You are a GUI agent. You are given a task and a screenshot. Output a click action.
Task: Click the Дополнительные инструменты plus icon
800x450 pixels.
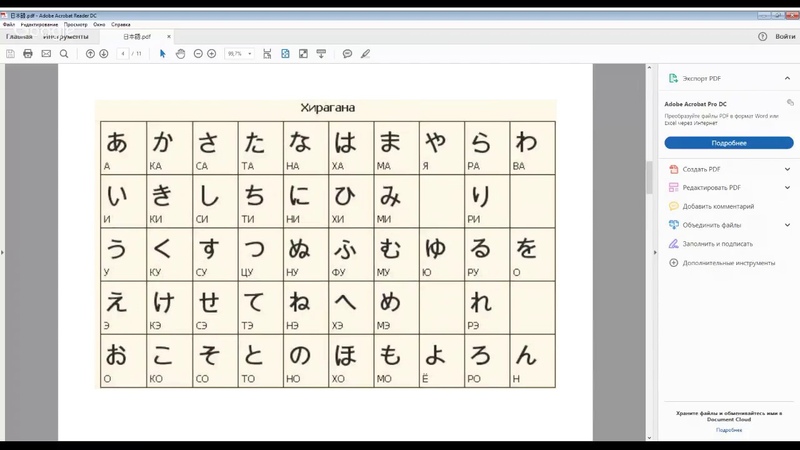(x=673, y=263)
